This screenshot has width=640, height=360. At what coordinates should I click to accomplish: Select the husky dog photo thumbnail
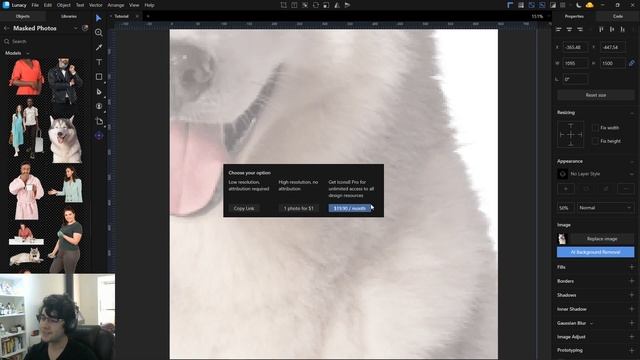pos(65,139)
